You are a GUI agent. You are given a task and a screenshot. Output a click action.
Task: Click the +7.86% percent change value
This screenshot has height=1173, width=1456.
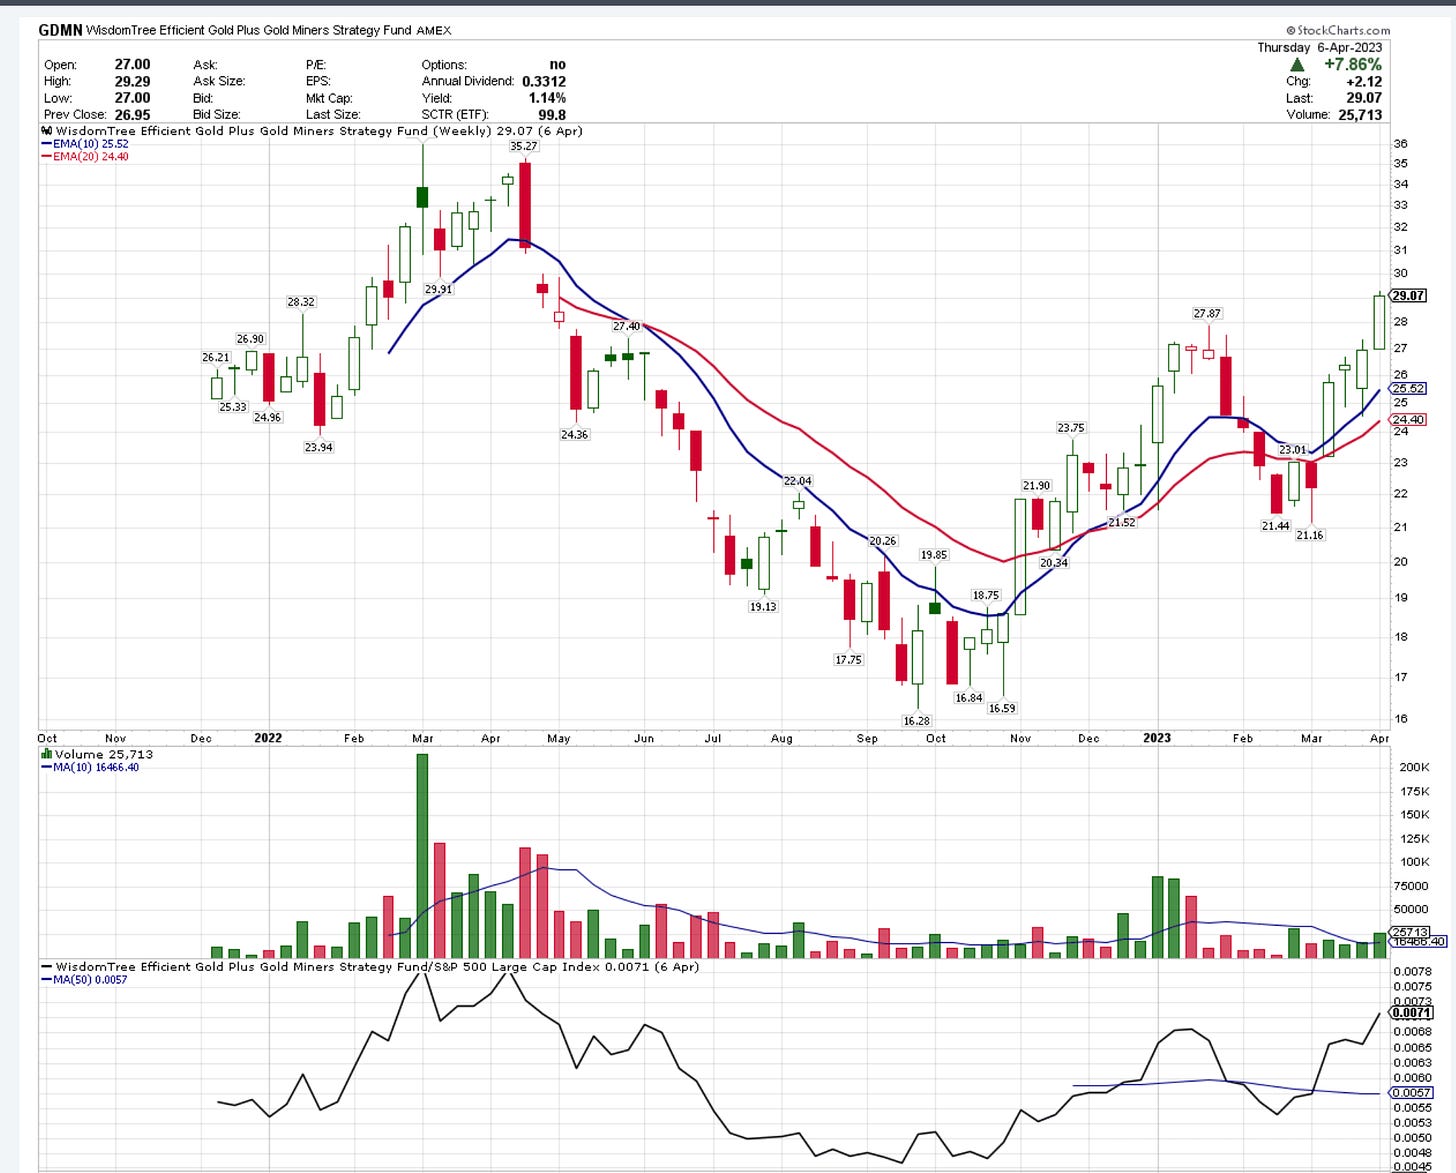click(1352, 64)
